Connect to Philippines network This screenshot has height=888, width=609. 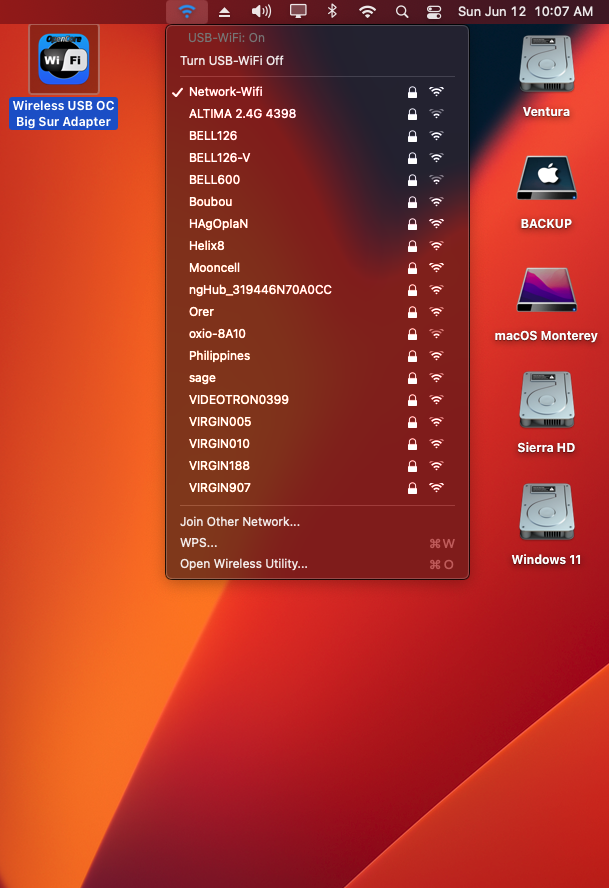pos(317,356)
